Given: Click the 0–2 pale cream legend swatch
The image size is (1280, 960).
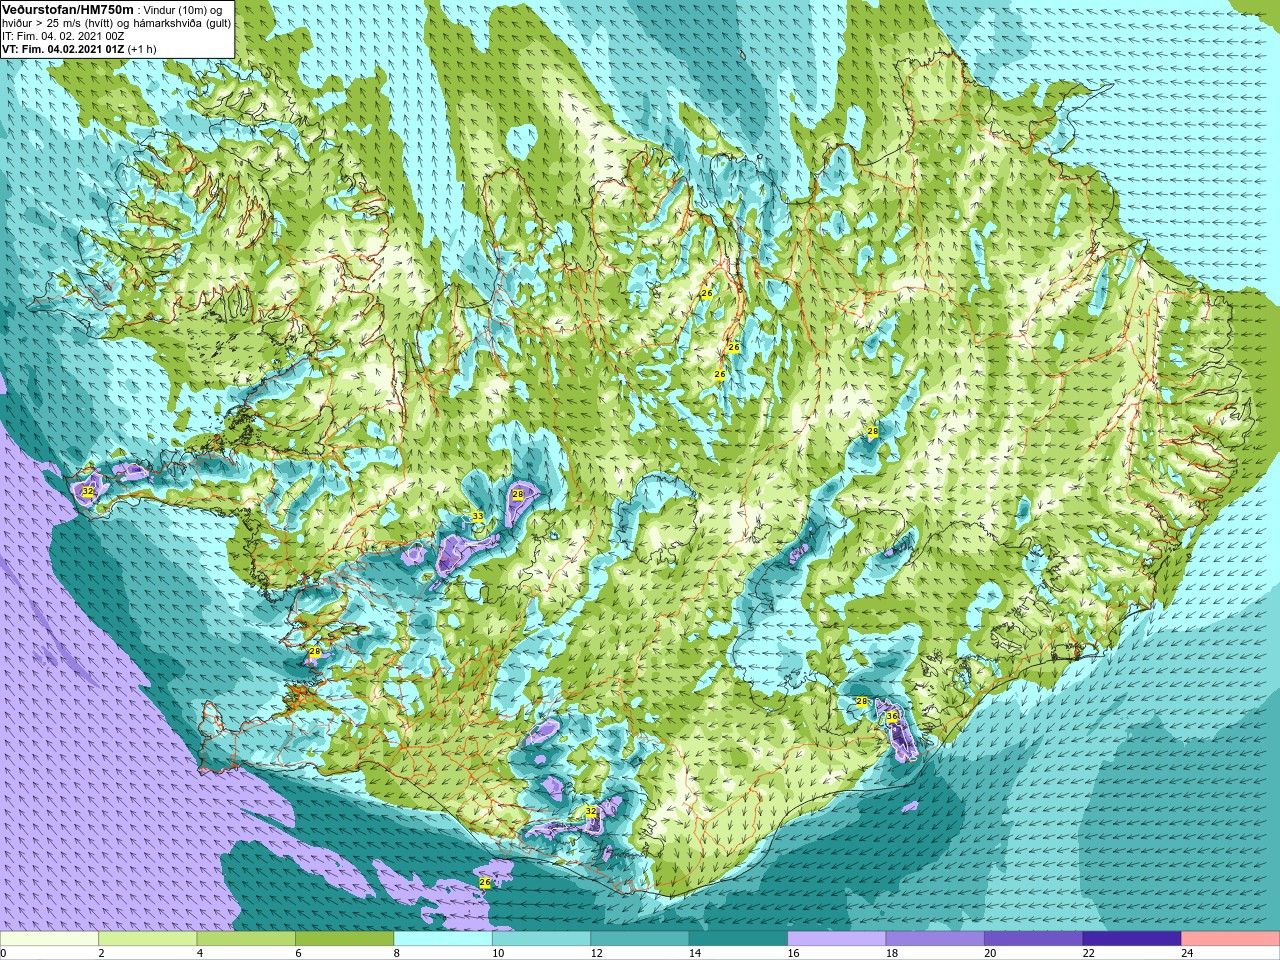Looking at the screenshot, I should pyautogui.click(x=50, y=939).
